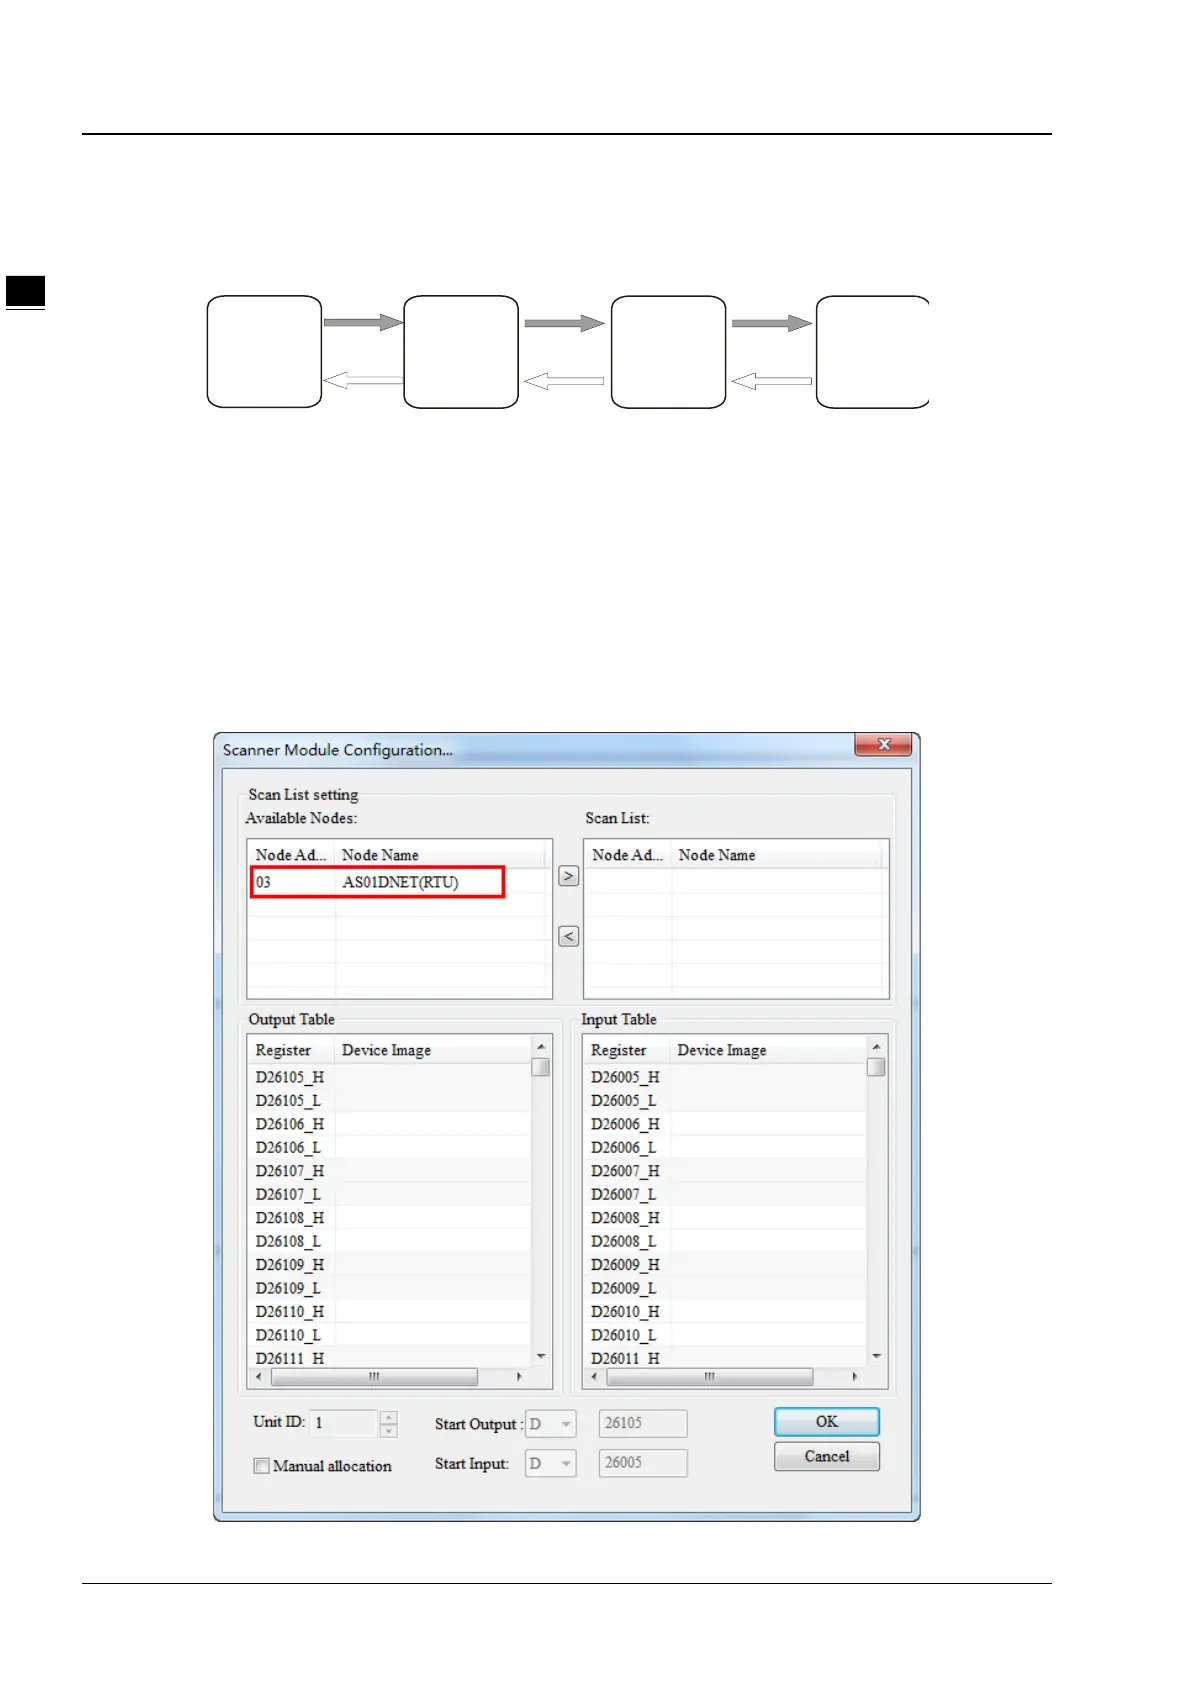Select node 03 AS01DNET(RTU) in Available Nodes

378,882
